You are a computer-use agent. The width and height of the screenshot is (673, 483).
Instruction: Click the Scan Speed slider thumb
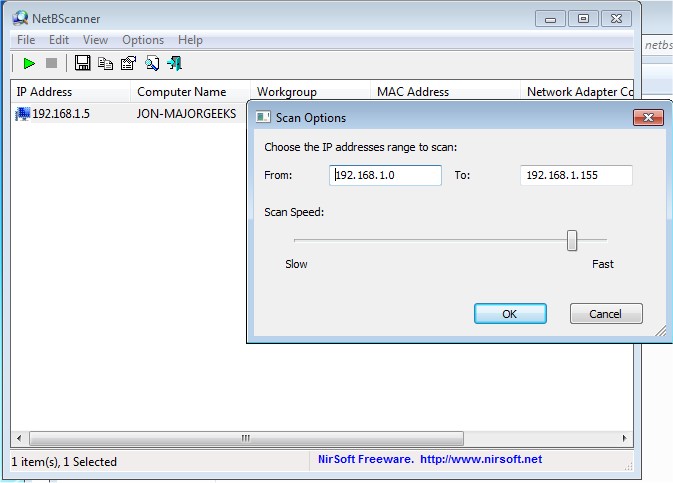point(572,240)
